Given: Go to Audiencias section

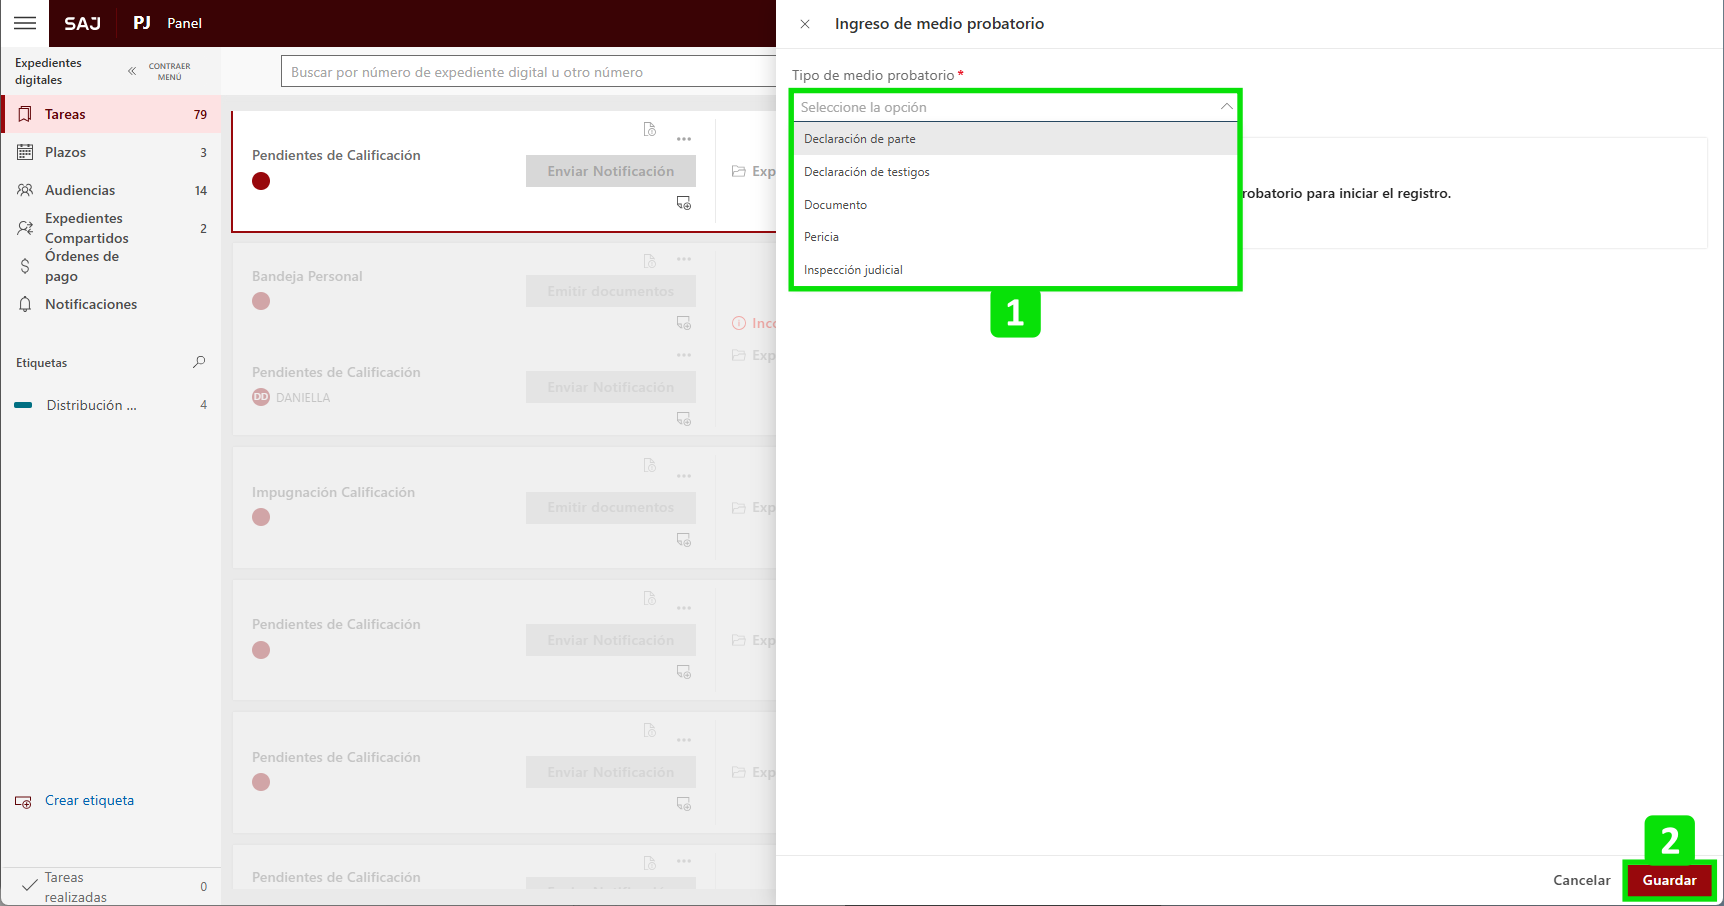Looking at the screenshot, I should (x=80, y=190).
